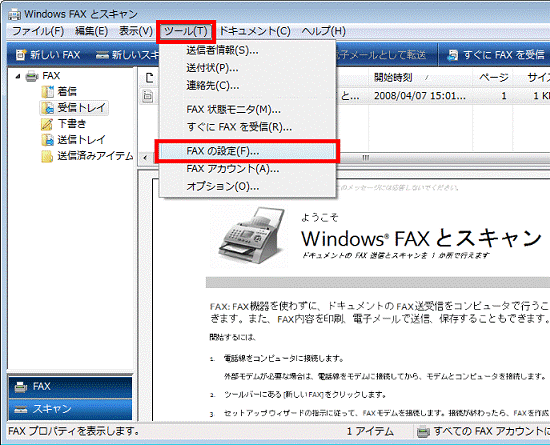Open the 編集(E) menu

coord(91,31)
